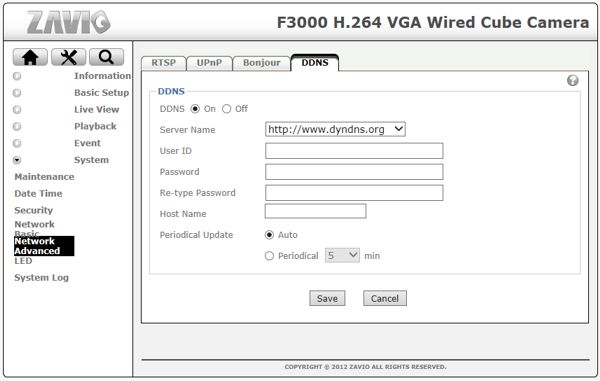Switch to the Bonjour tab

pos(262,63)
